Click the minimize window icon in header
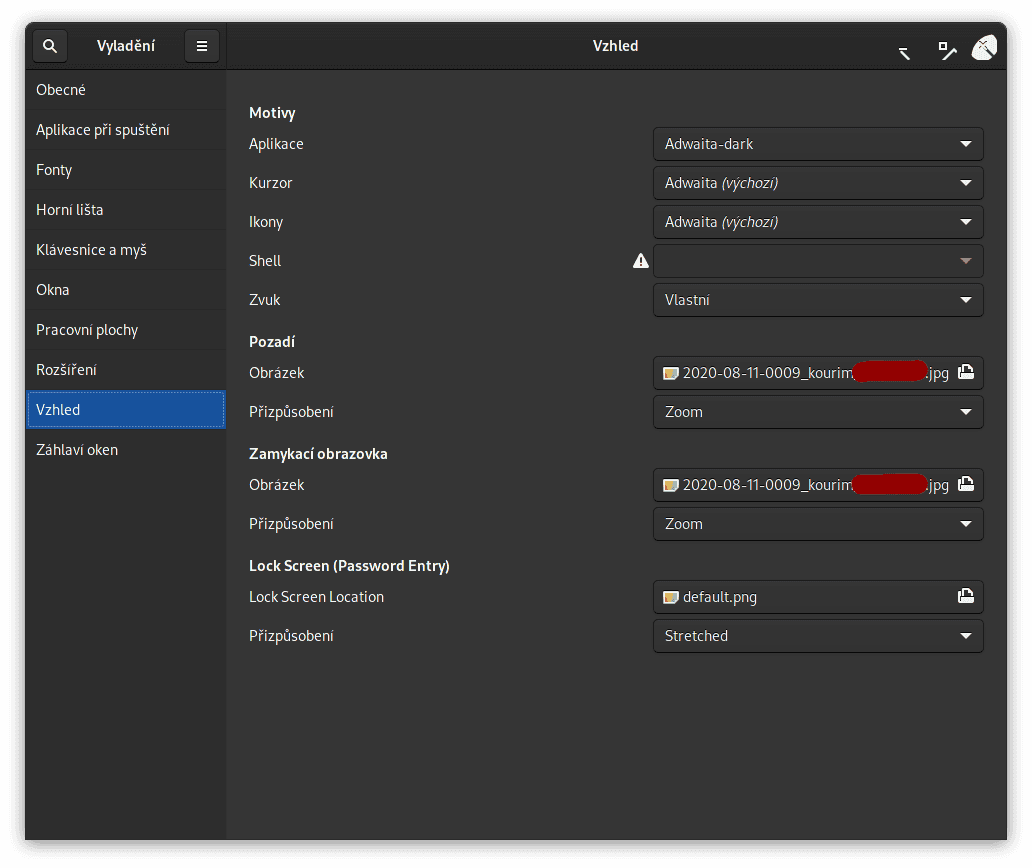This screenshot has width=1032, height=868. pos(904,52)
